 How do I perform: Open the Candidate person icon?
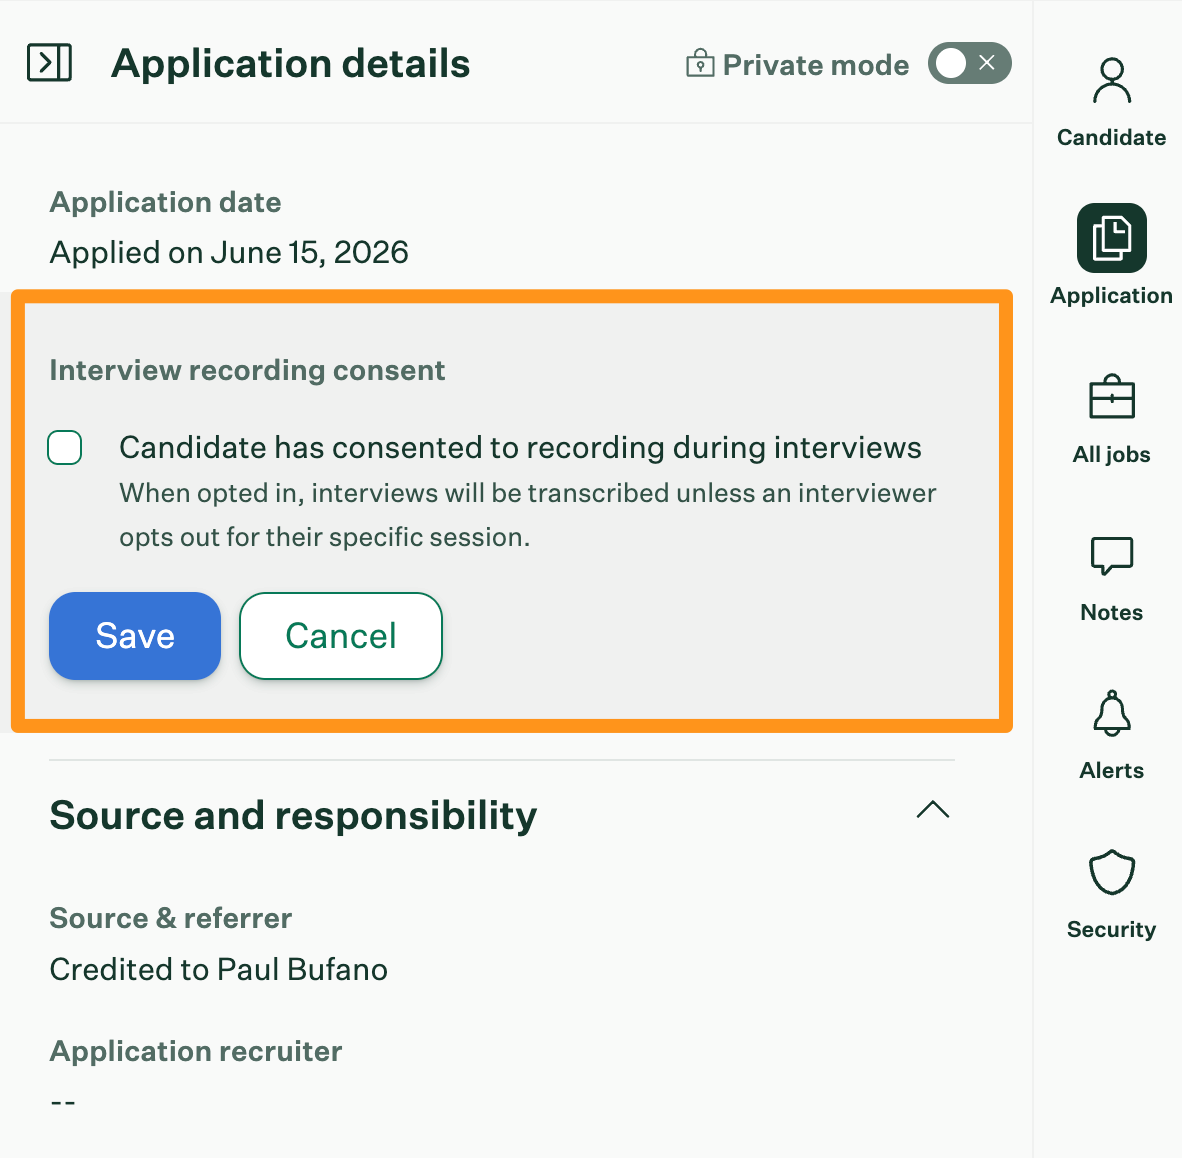(x=1111, y=81)
